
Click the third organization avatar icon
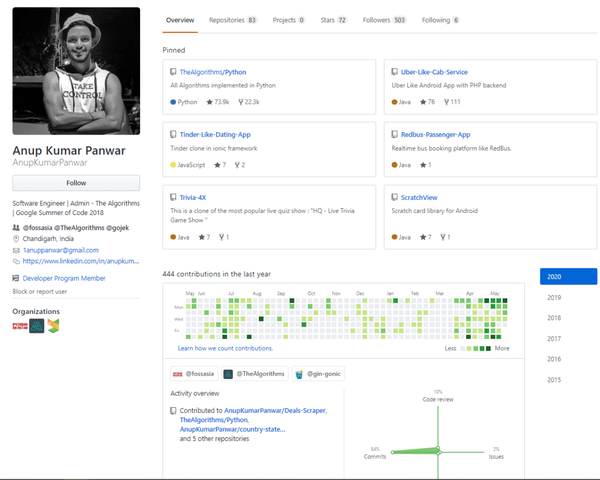pos(53,325)
